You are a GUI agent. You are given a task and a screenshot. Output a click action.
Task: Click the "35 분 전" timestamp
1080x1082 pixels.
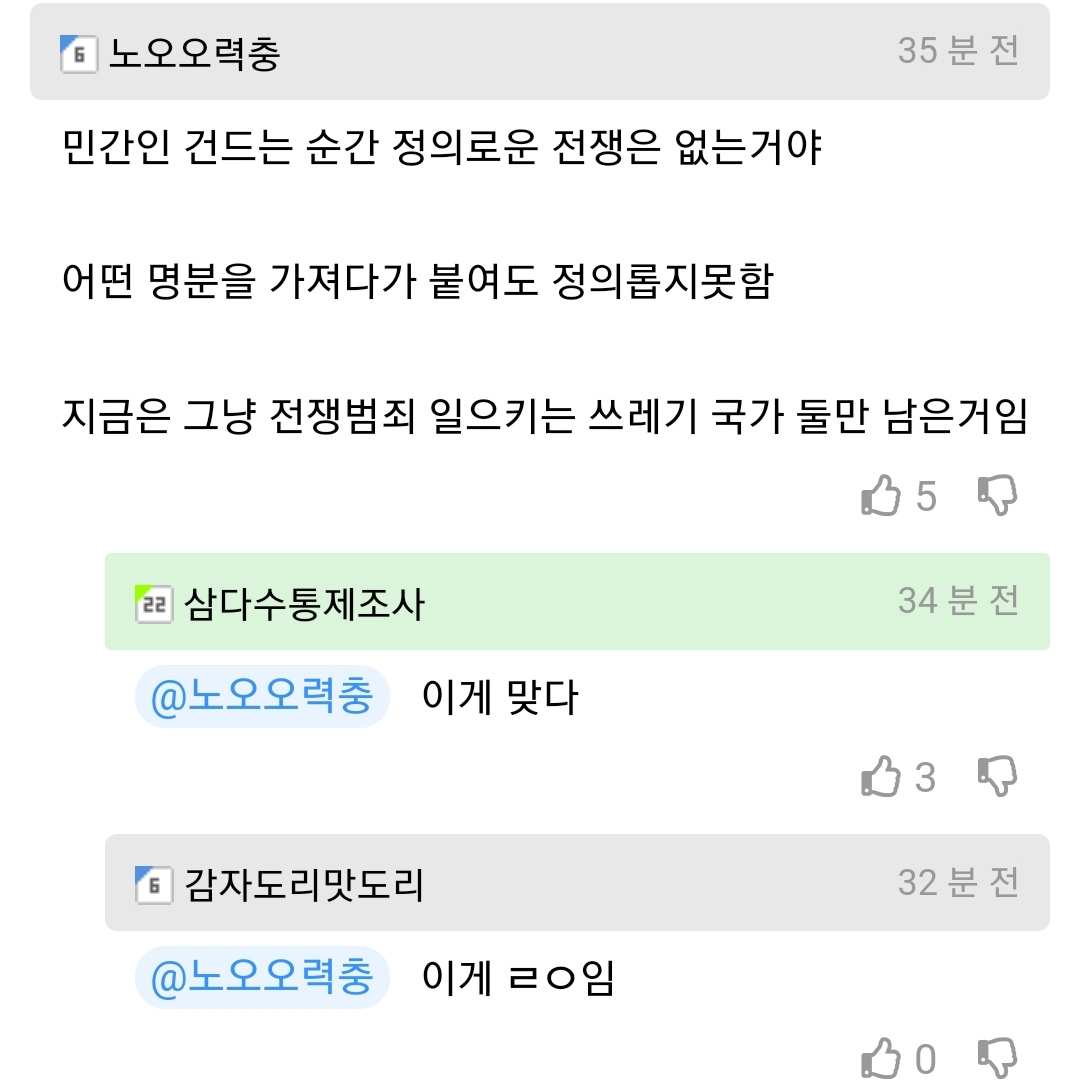(957, 51)
